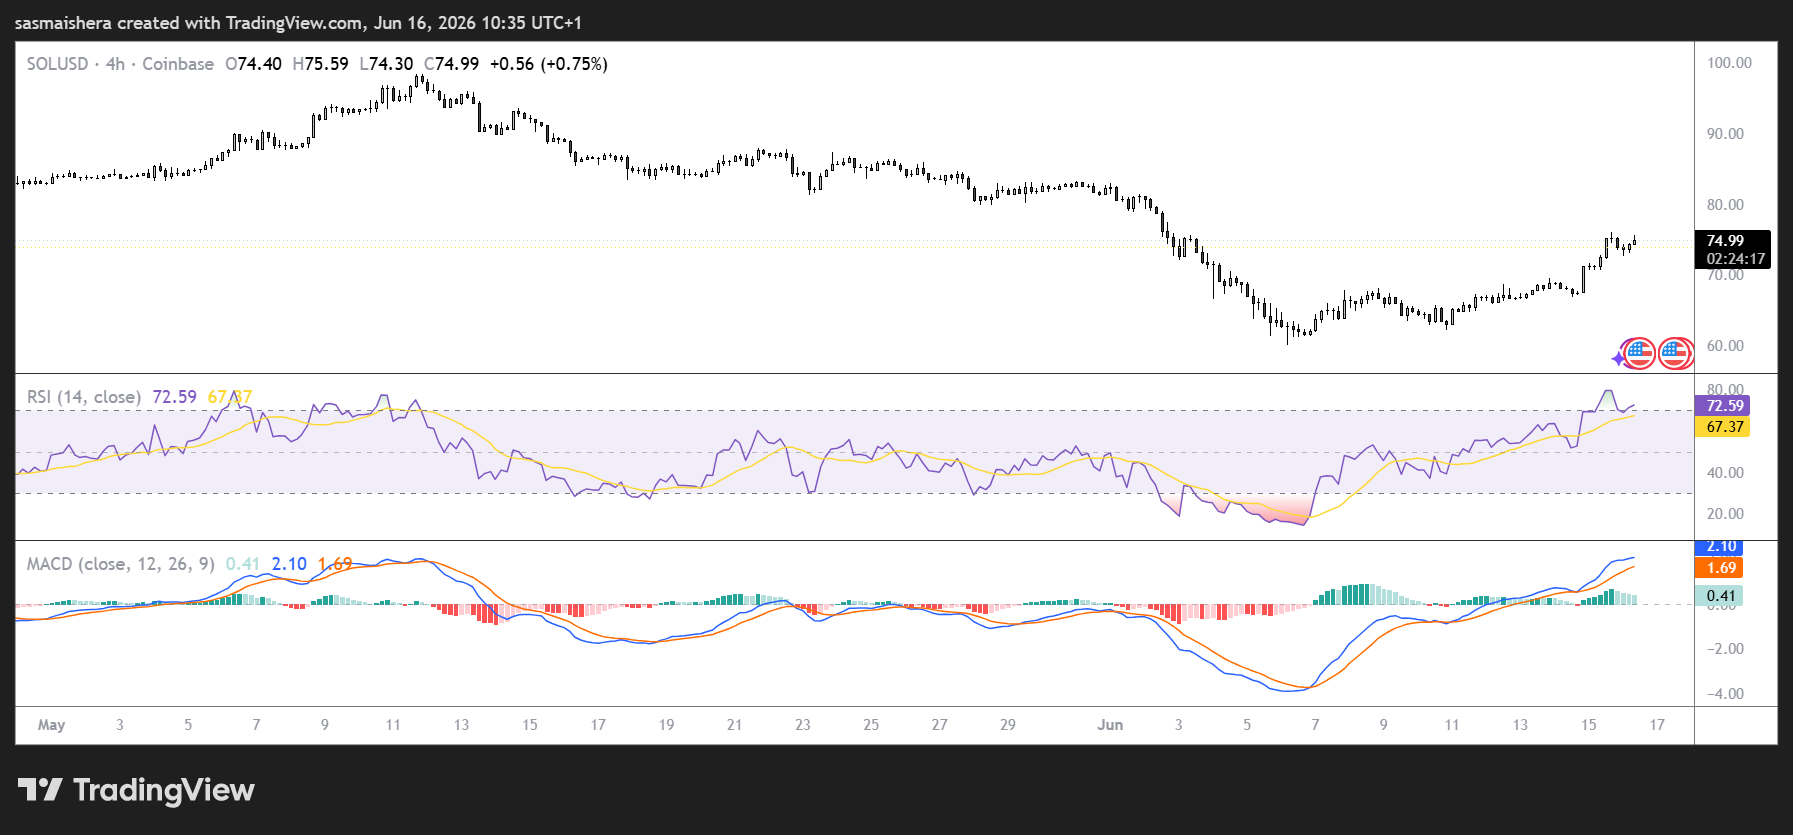Click the US flag event icon beside the purple sparkle
Viewport: 1793px width, 835px height.
tap(1638, 353)
